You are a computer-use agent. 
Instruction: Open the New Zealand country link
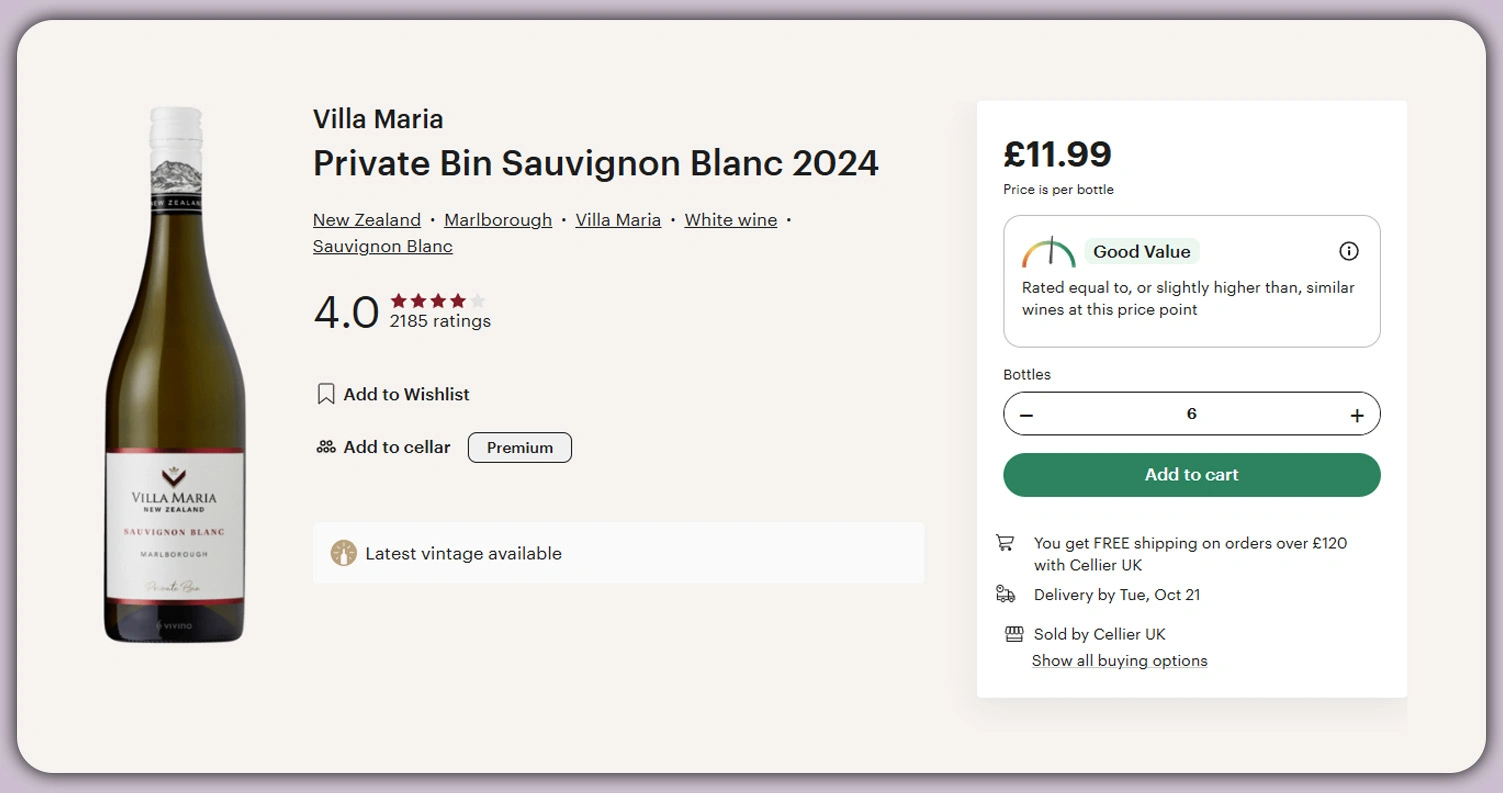click(x=367, y=220)
